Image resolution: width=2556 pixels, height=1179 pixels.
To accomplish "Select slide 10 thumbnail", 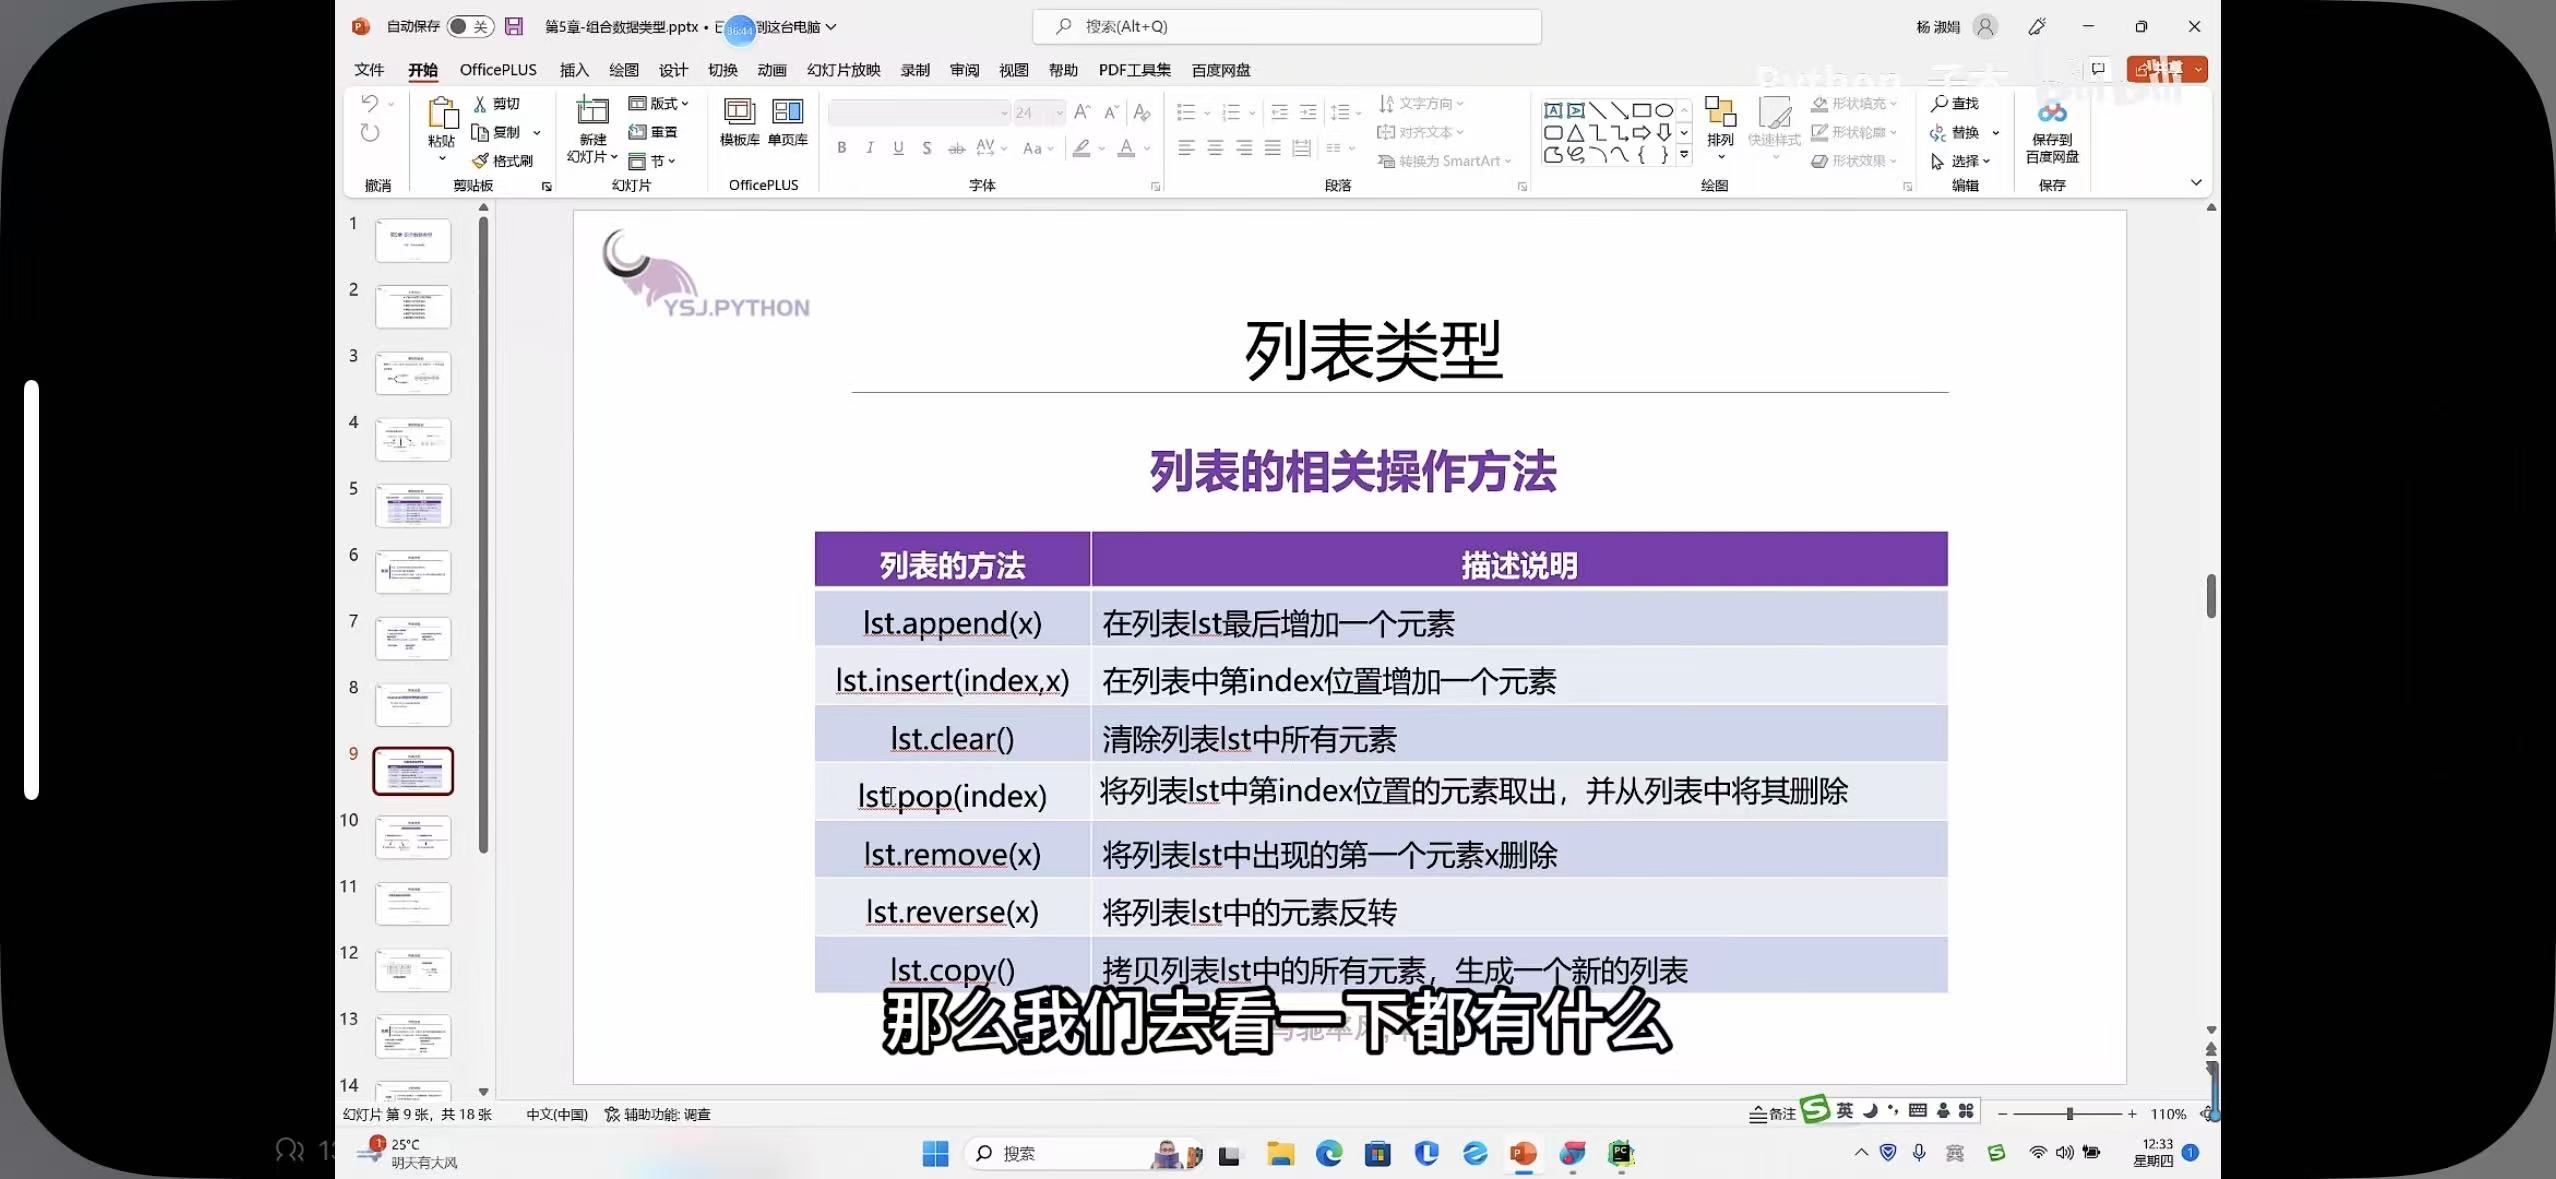I will pyautogui.click(x=413, y=837).
